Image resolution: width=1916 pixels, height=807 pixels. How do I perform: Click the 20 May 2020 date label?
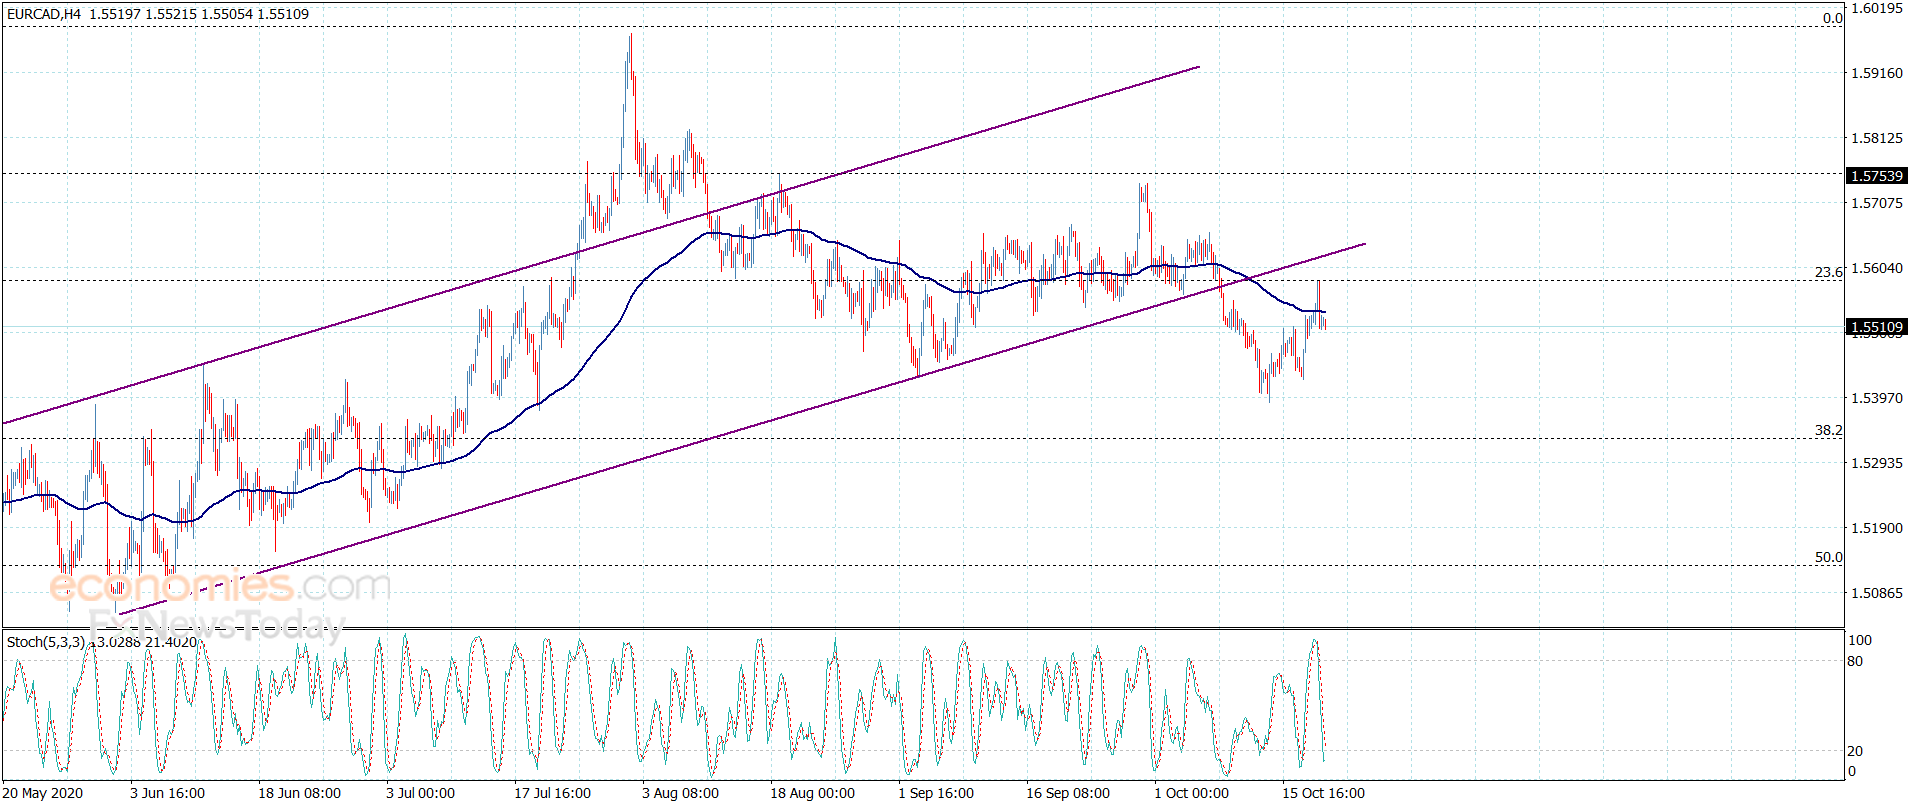click(x=43, y=793)
